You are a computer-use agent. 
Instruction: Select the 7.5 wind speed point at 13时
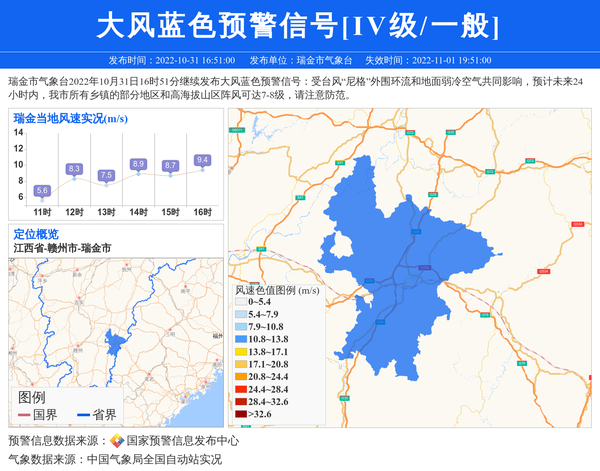tap(106, 175)
